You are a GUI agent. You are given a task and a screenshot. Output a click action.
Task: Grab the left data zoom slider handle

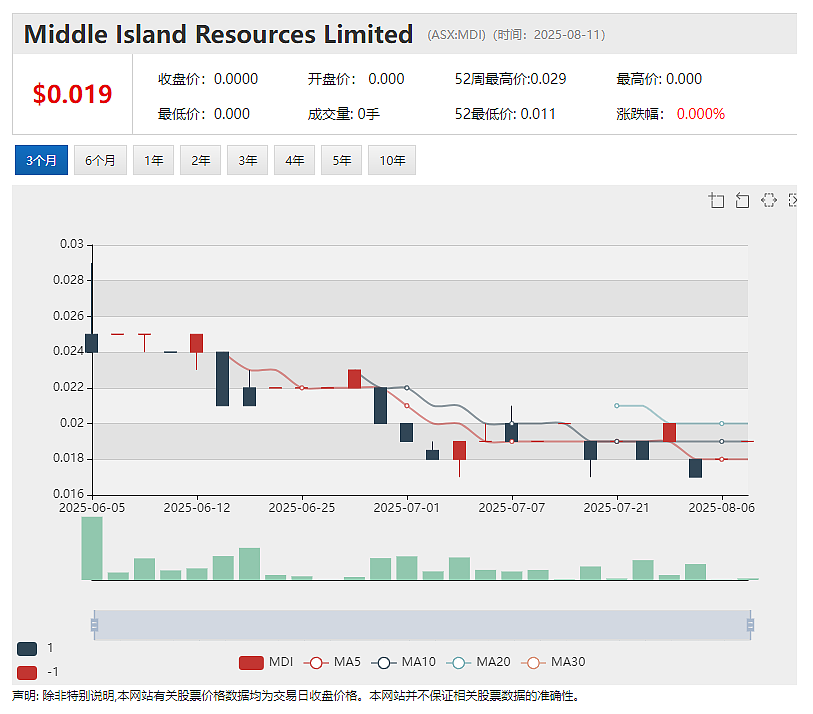click(94, 625)
